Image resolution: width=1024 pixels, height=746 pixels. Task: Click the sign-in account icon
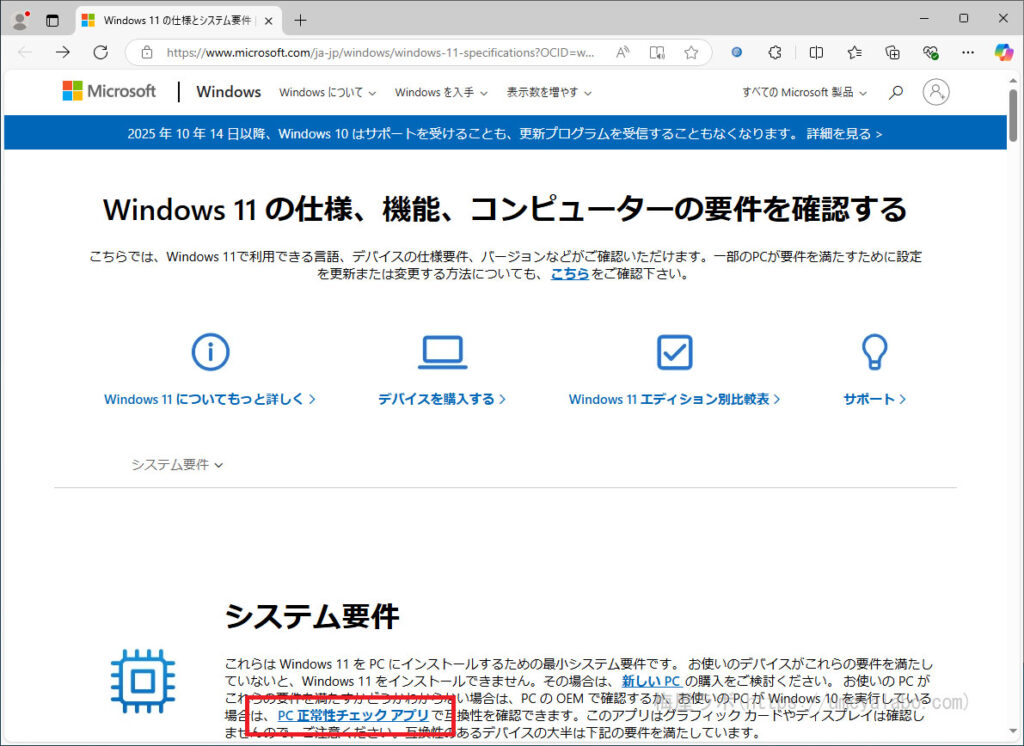pyautogui.click(x=936, y=92)
